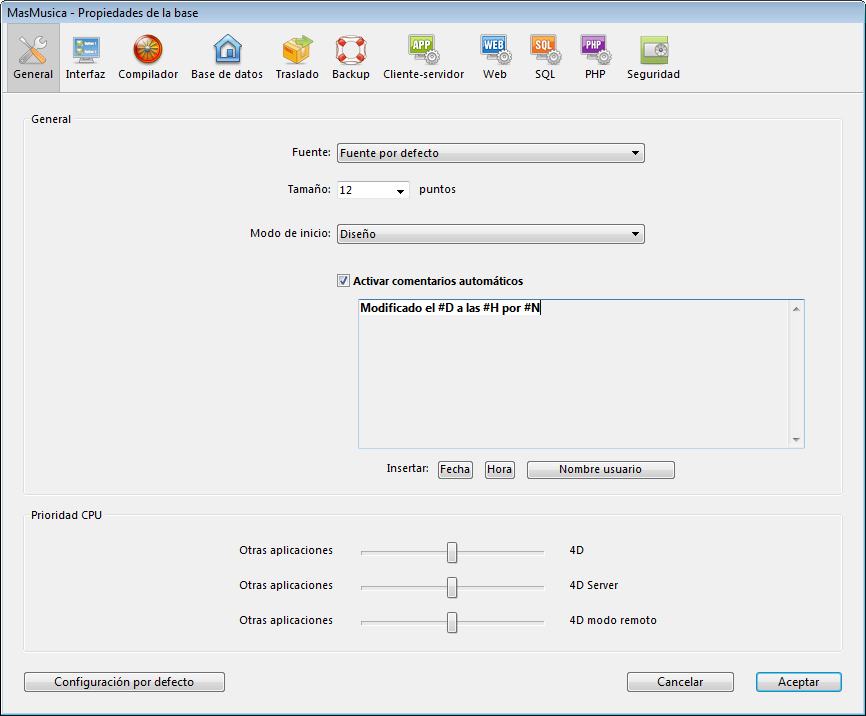This screenshot has width=866, height=716.
Task: Click inside the automatic comments text area
Action: point(575,380)
